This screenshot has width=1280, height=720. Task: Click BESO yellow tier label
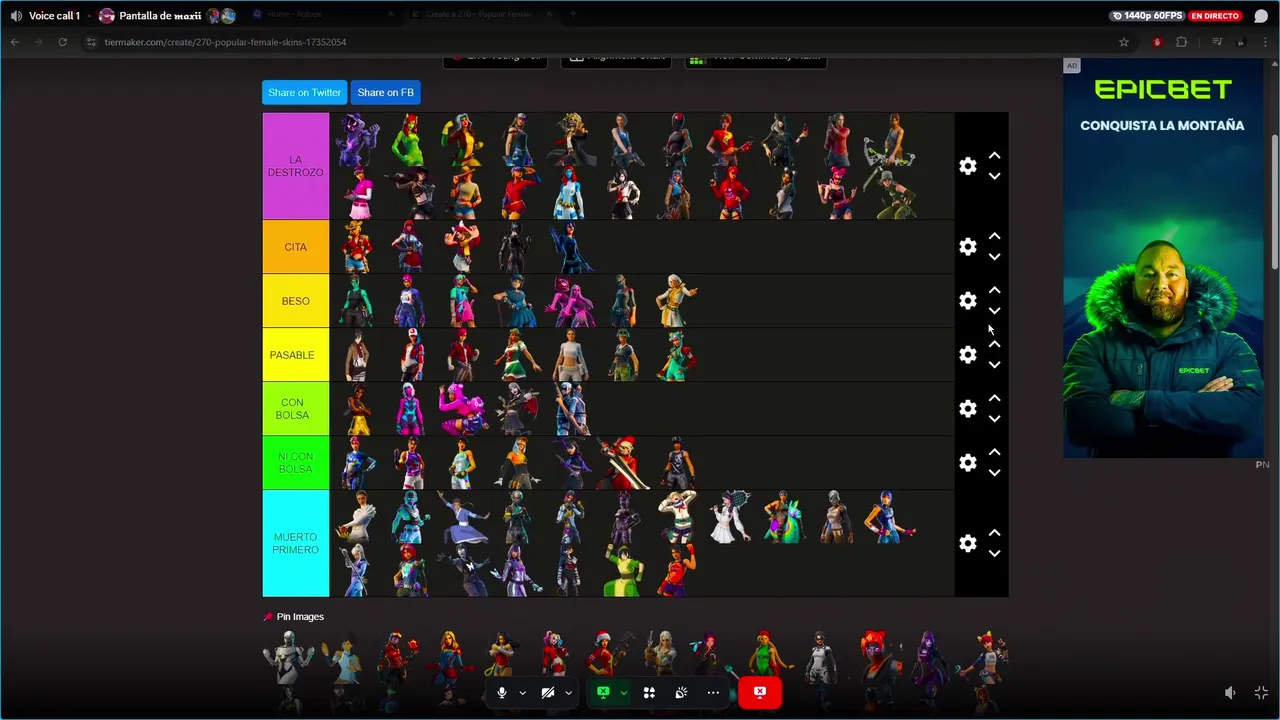[x=295, y=301]
